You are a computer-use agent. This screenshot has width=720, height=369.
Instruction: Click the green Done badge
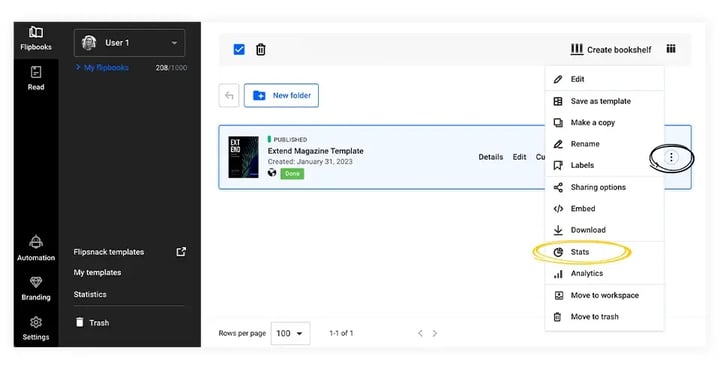point(292,173)
